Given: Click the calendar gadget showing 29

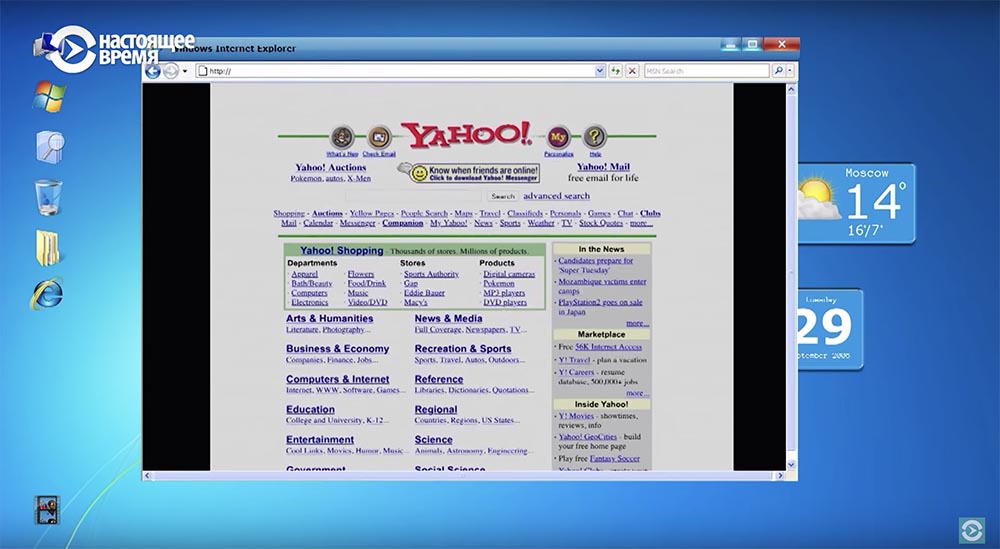Looking at the screenshot, I should click(x=830, y=329).
